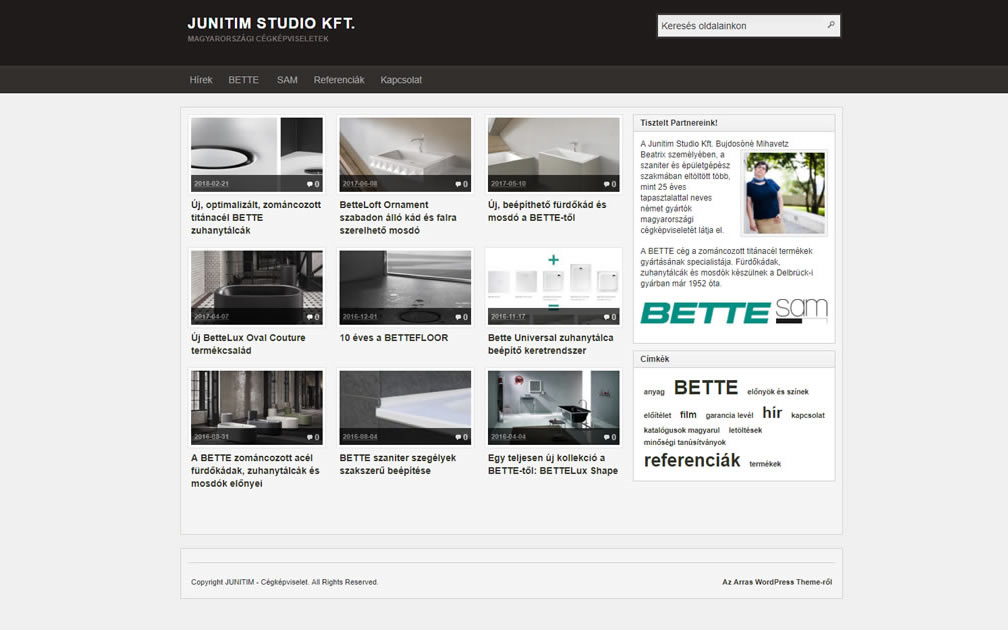Viewport: 1008px width, 630px height.
Task: Open the BetteLux Oval Couture thumbnail
Action: tap(256, 287)
